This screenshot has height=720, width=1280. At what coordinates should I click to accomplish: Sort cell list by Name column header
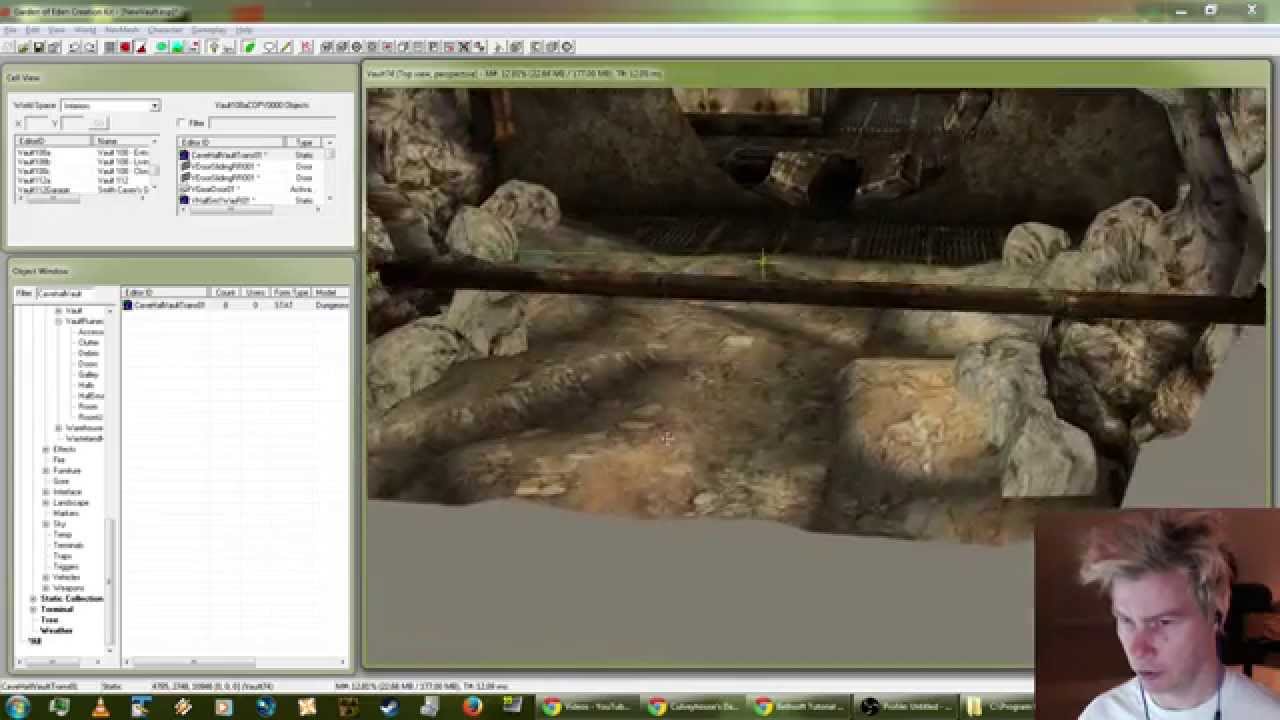(122, 141)
